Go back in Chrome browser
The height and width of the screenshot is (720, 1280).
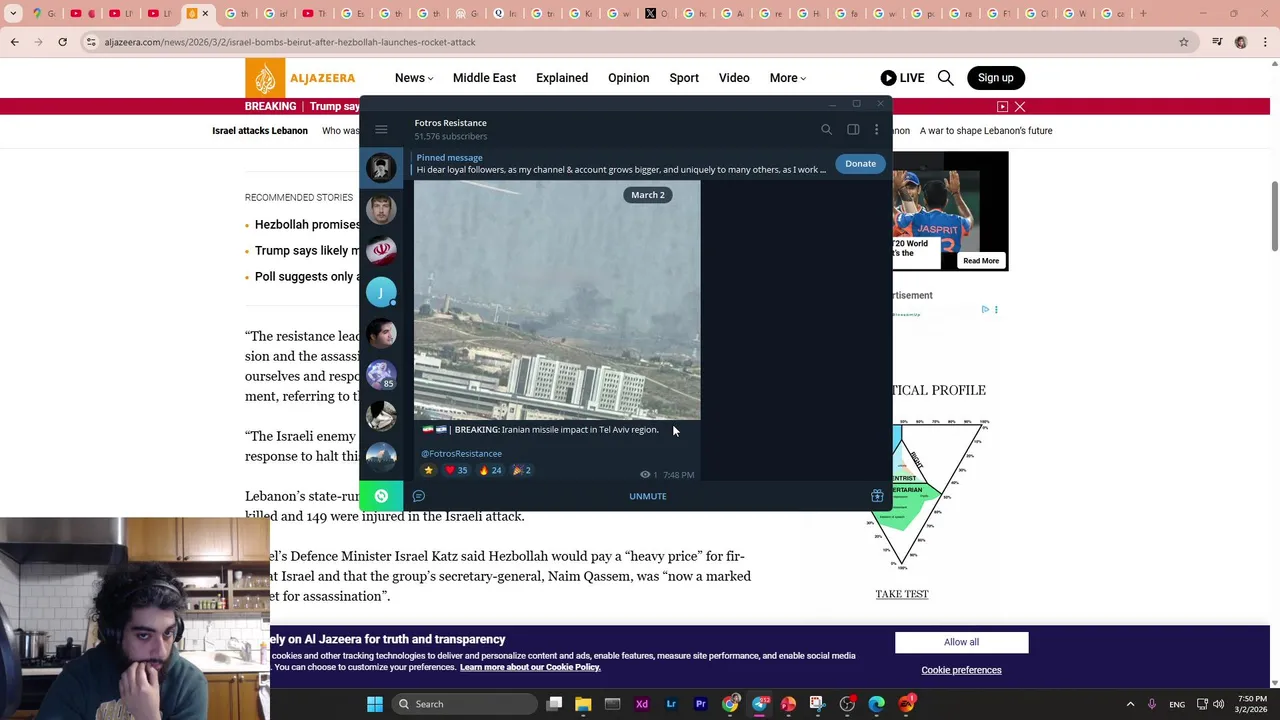[x=15, y=42]
